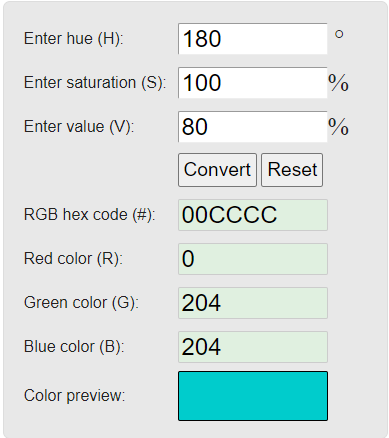Click the degree symbol beside hue field

coord(339,34)
